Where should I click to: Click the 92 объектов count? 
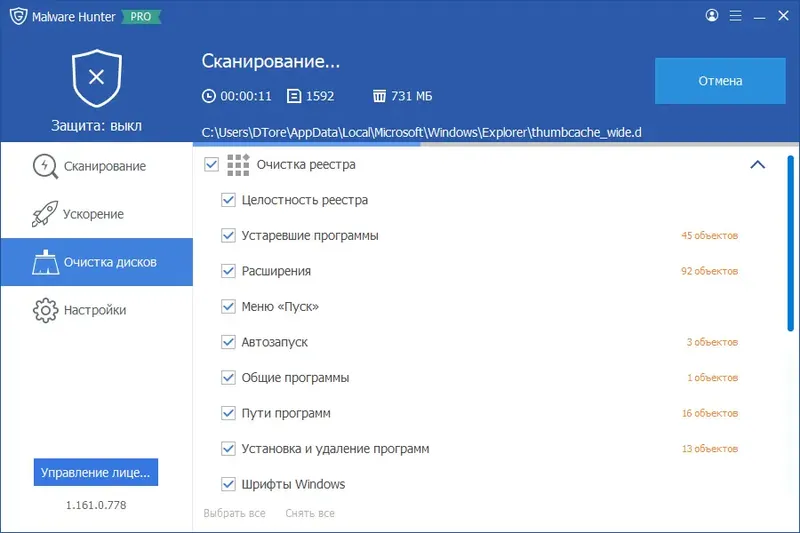point(709,271)
